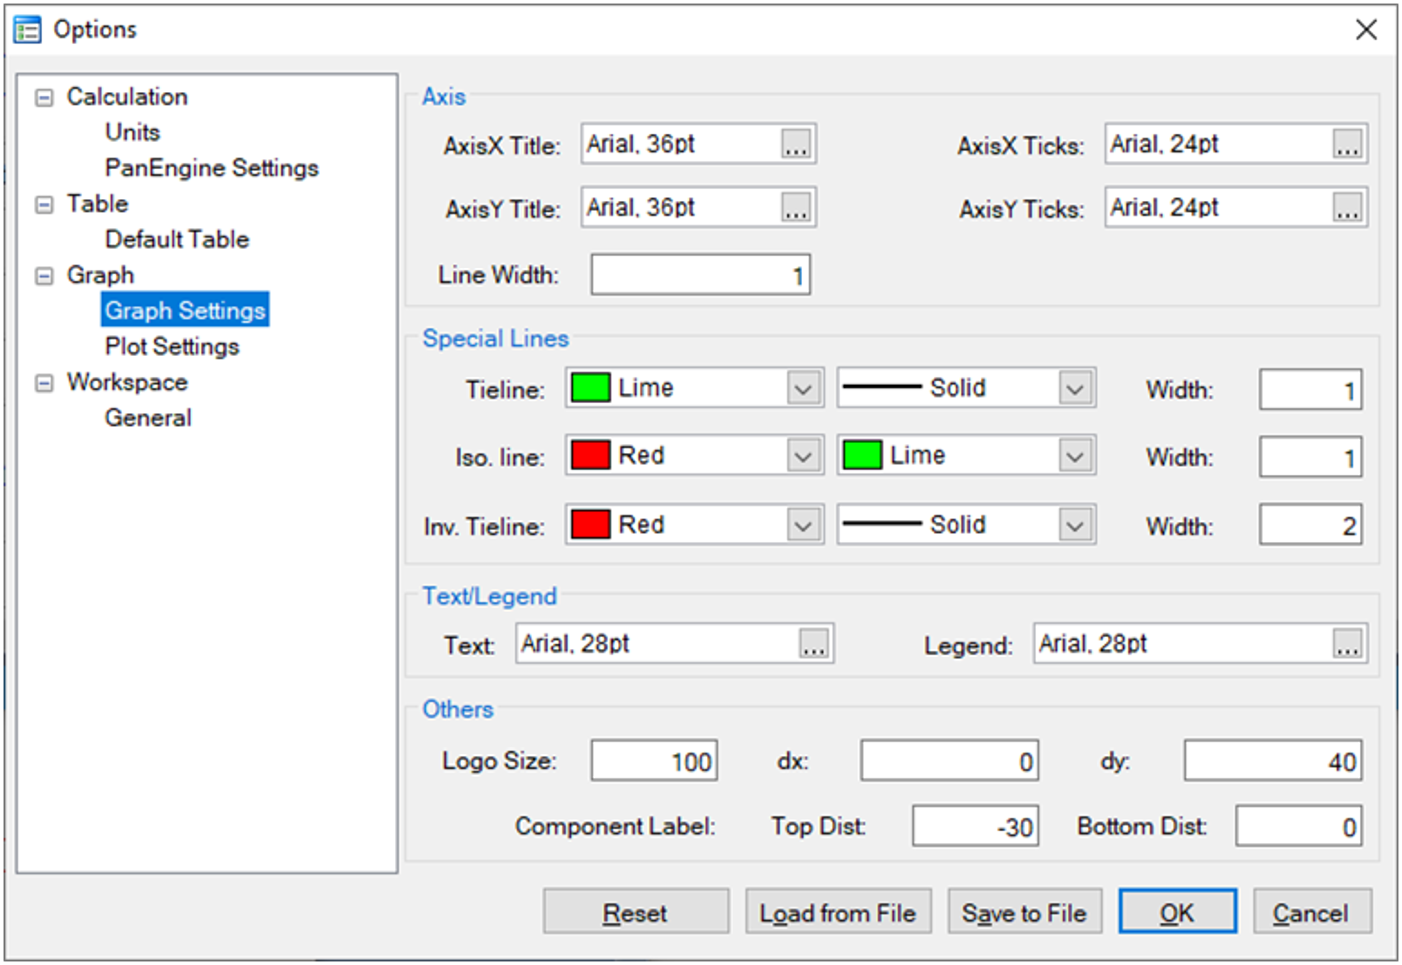Open the Inv. Tieline line style dropdown
Viewport: 1402px width, 965px height.
(1075, 526)
